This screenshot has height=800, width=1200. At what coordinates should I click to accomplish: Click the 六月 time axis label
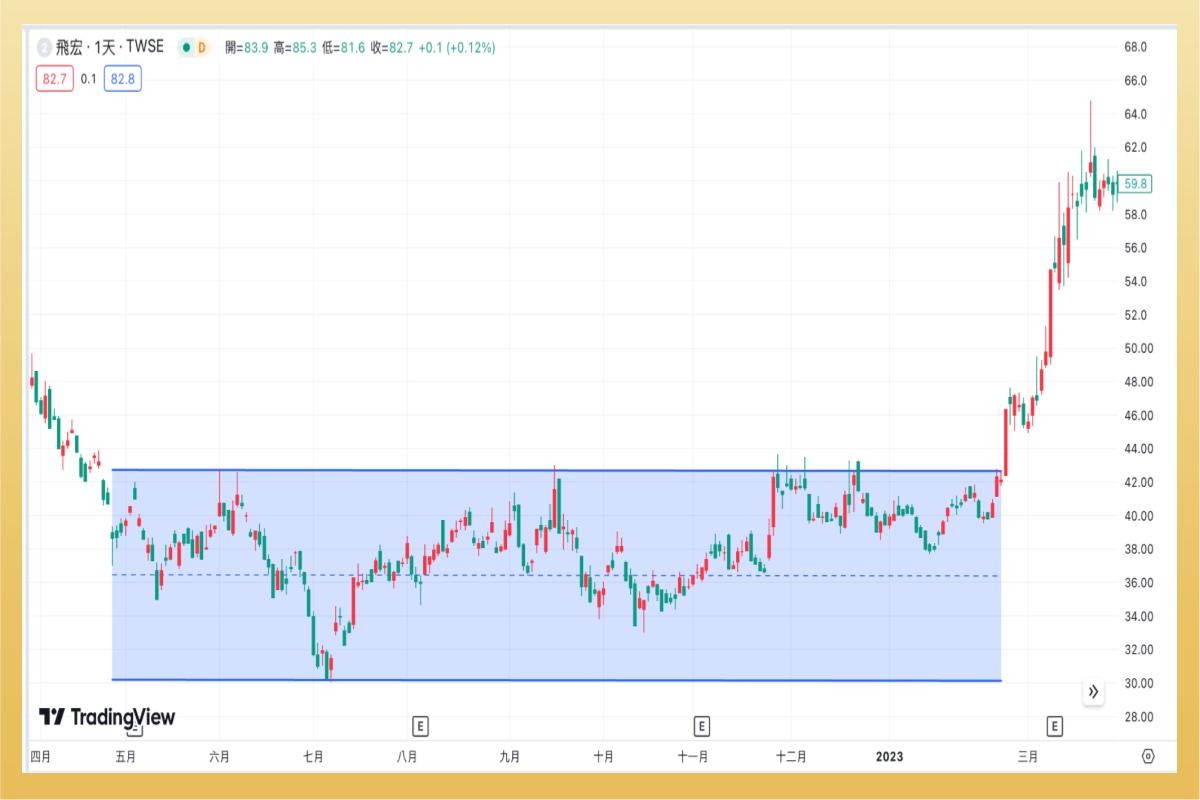220,757
